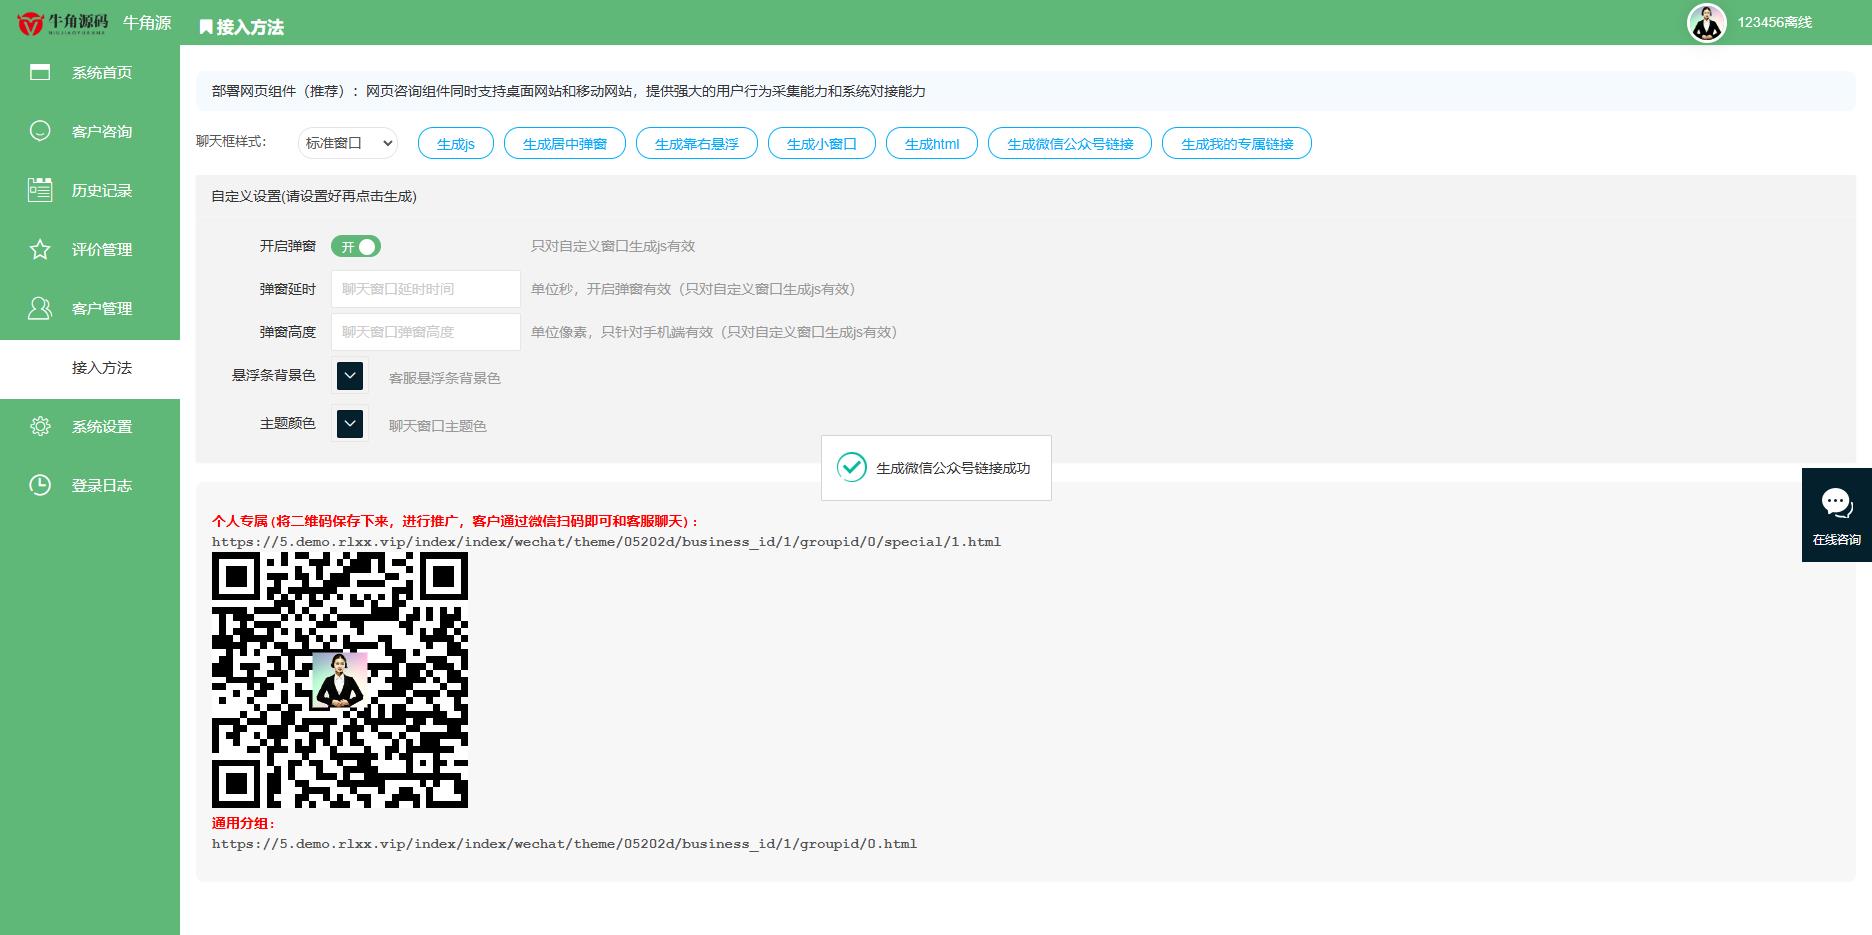The height and width of the screenshot is (935, 1872).
Task: Open the 主题颜色 color picker
Action: click(350, 424)
